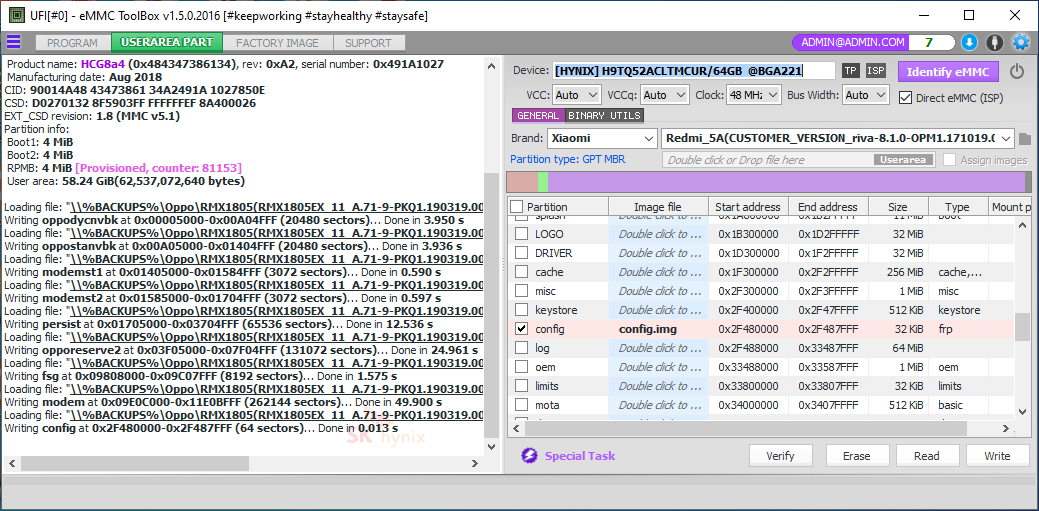The image size is (1039, 511).
Task: Click the Device name input field
Action: point(694,71)
